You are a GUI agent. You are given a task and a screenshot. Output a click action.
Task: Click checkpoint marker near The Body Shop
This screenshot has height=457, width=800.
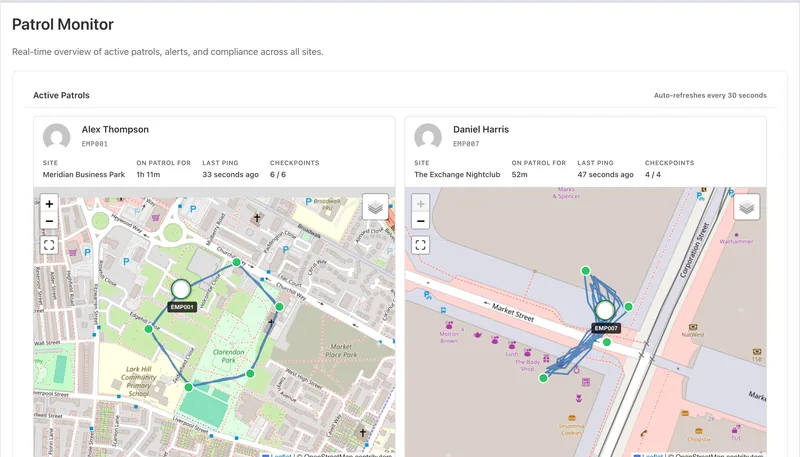coord(543,378)
